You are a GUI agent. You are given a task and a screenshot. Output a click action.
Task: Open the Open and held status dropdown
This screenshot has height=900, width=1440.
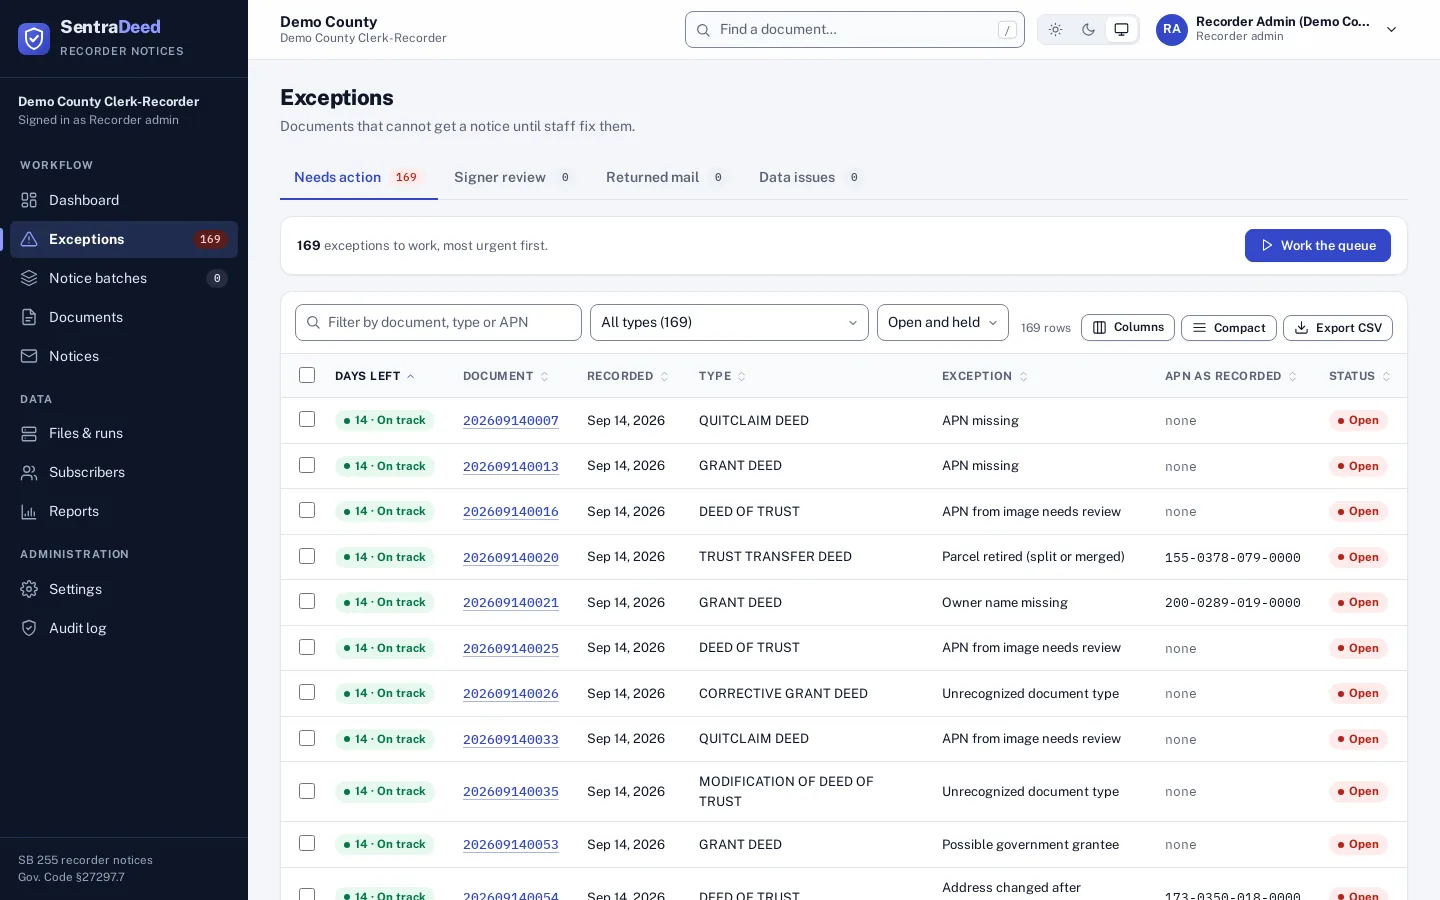pyautogui.click(x=943, y=322)
